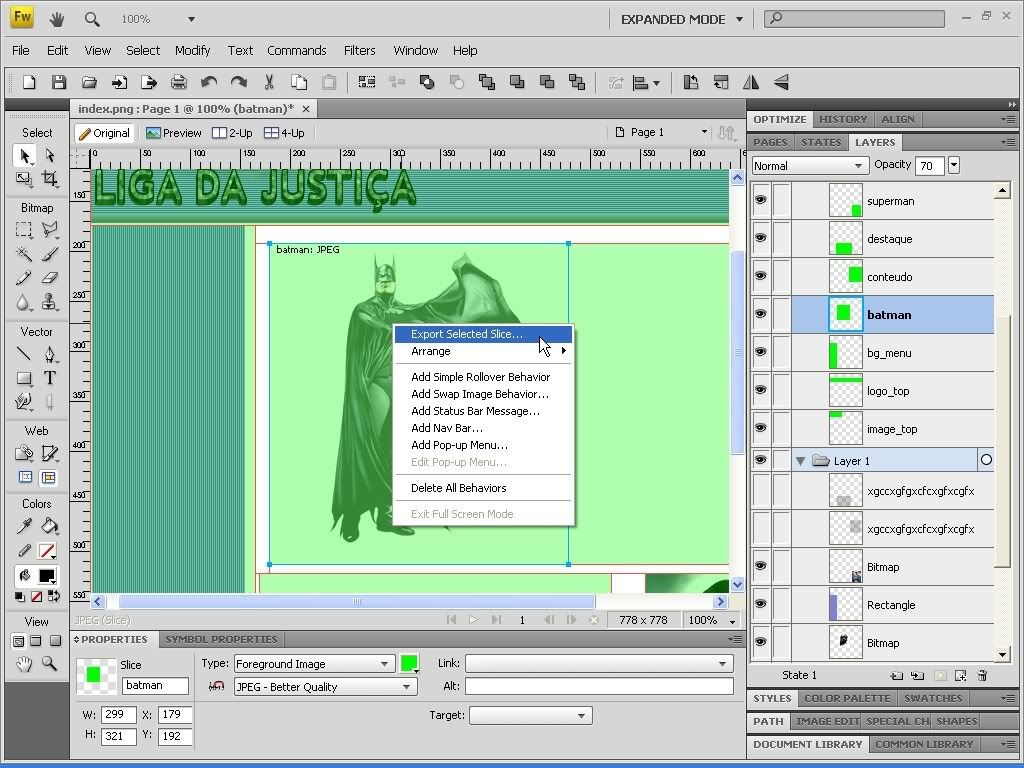This screenshot has height=768, width=1024.
Task: Select the Line tool
Action: pyautogui.click(x=24, y=354)
